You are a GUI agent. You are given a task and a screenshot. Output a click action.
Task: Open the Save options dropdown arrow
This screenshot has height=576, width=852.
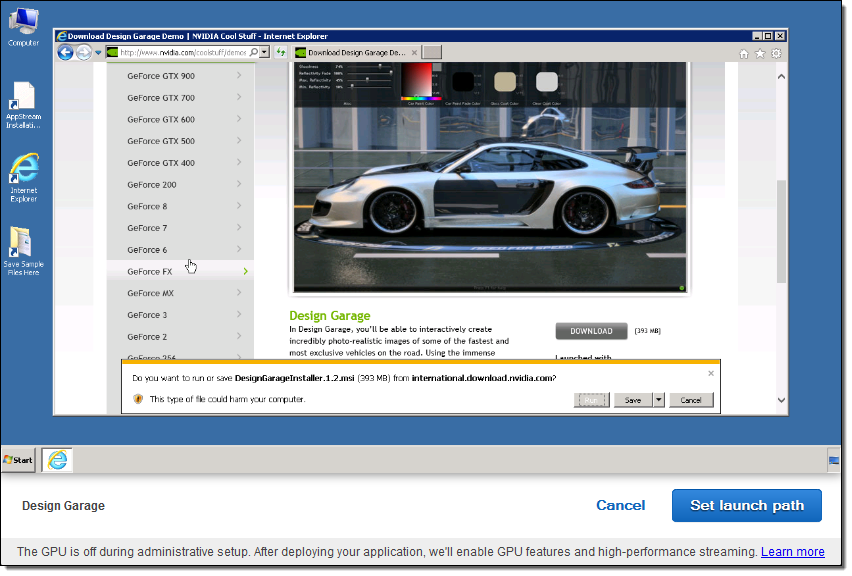659,400
